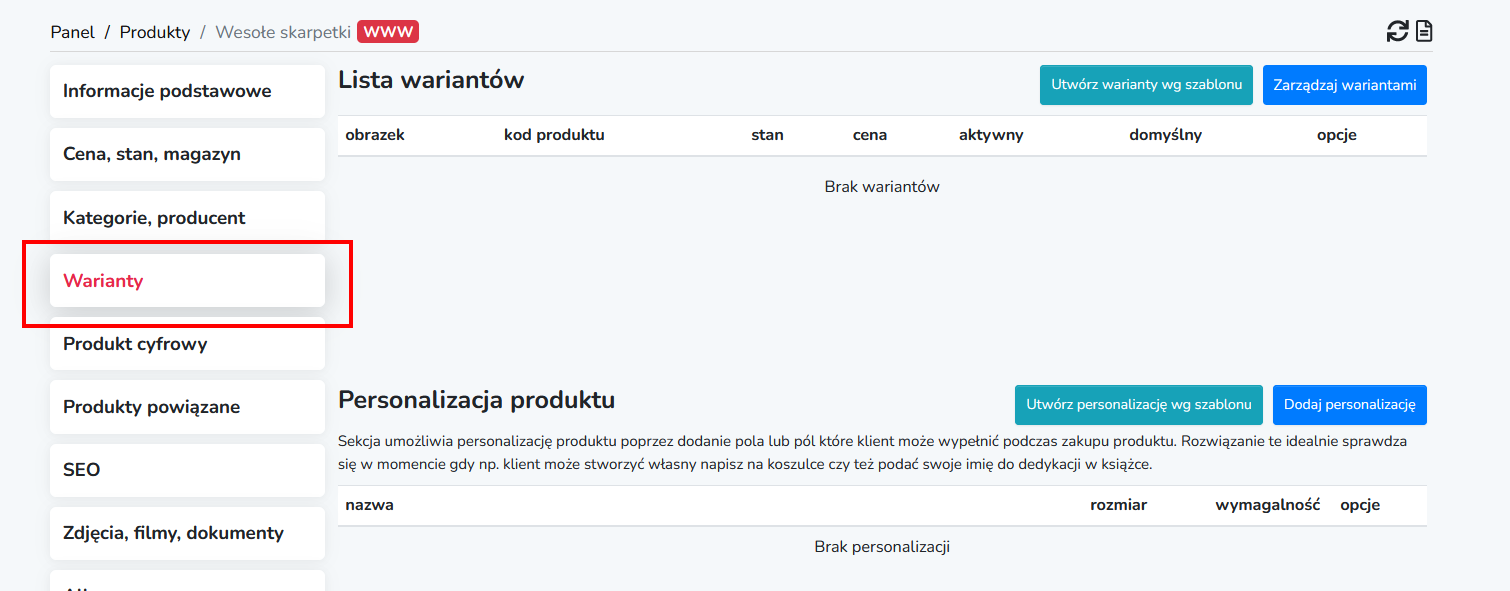This screenshot has width=1510, height=591.
Task: Go to the Panel breadcrumb link
Action: pyautogui.click(x=73, y=32)
